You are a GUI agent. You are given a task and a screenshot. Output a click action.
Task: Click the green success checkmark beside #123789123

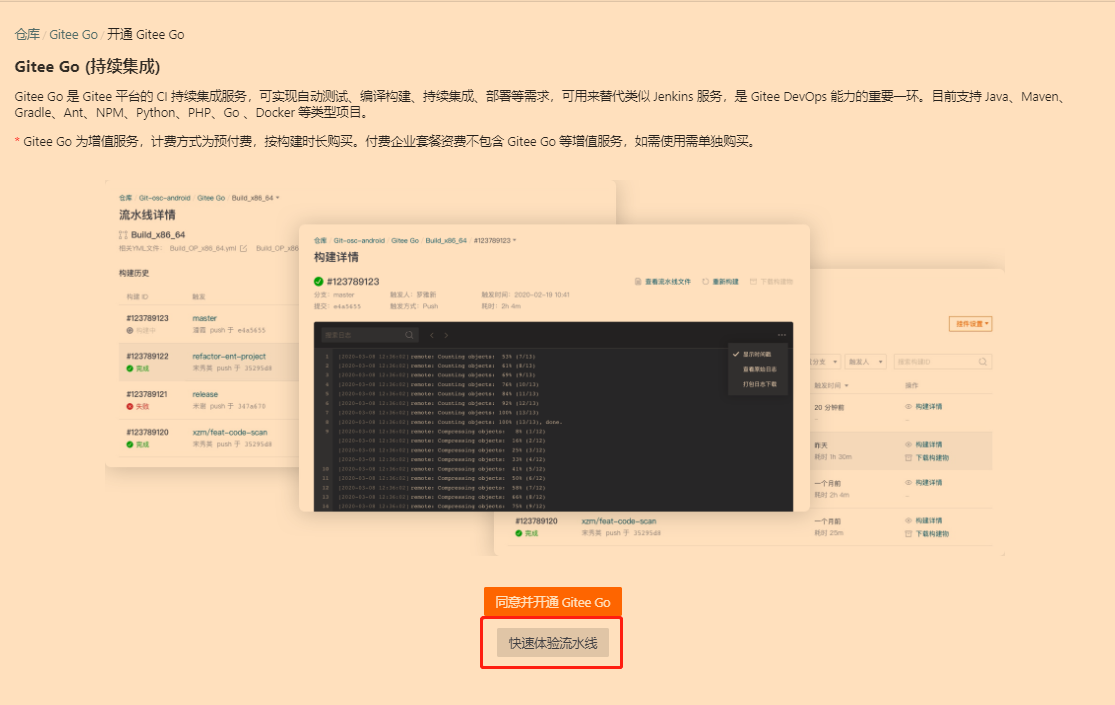[x=318, y=281]
